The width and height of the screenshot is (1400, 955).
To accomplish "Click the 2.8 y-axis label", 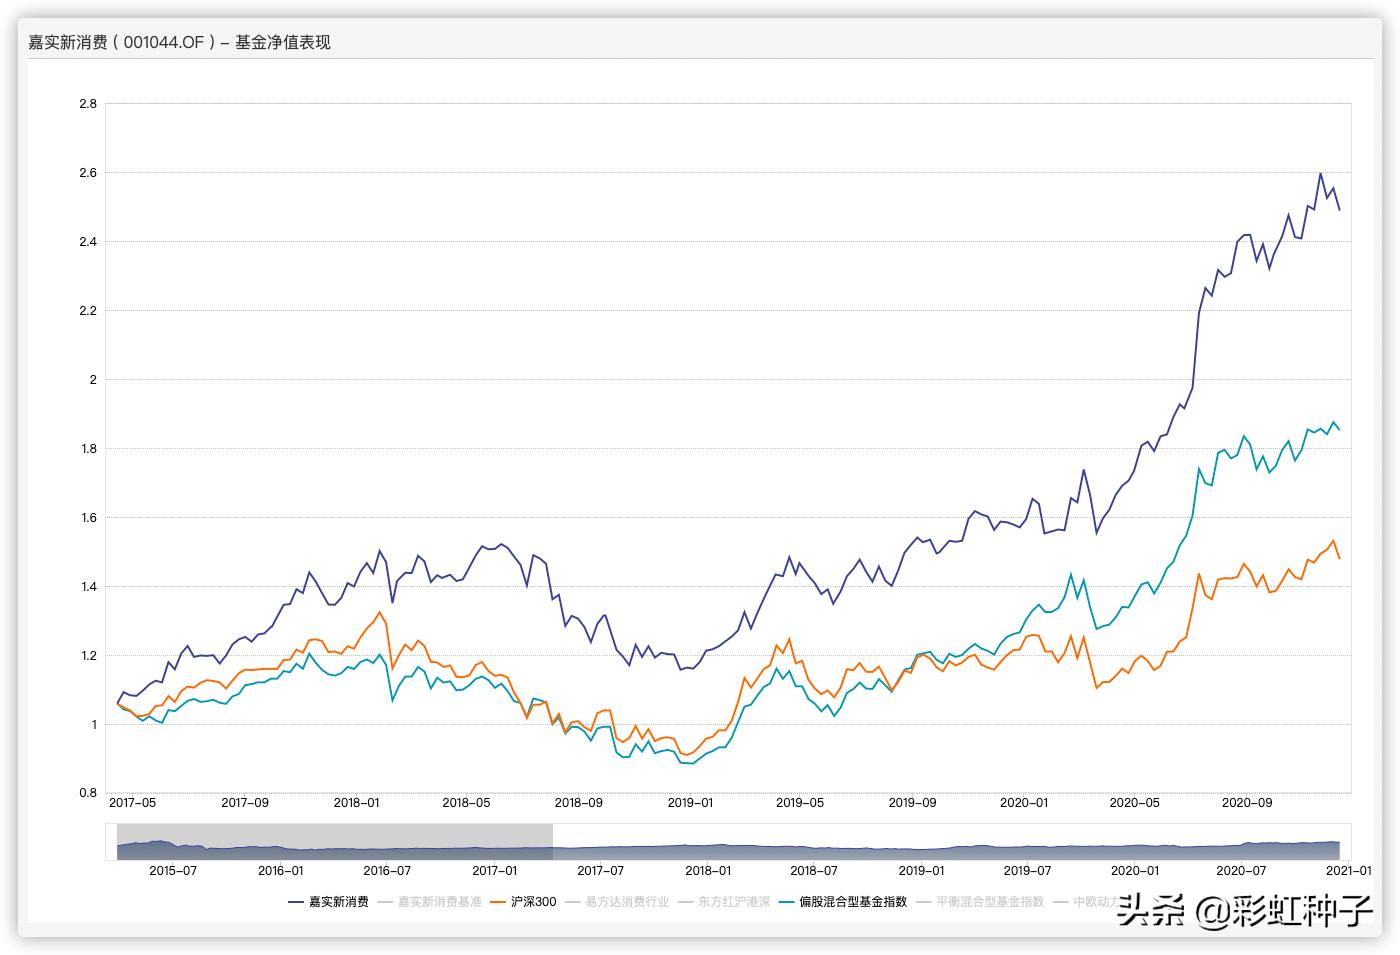I will [x=88, y=103].
